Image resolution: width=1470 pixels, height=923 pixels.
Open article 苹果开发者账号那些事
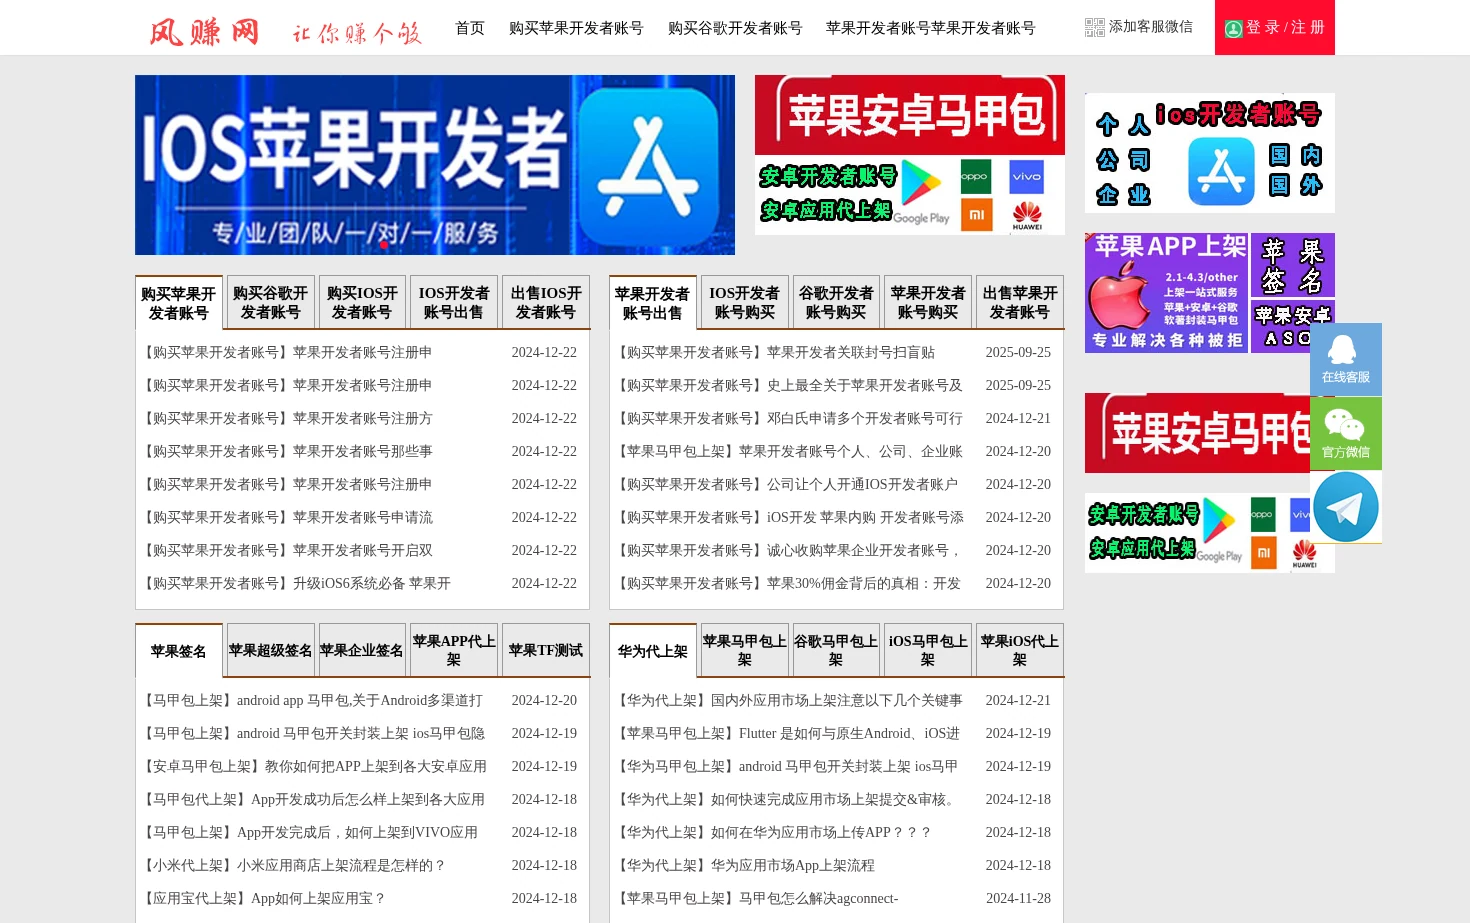pos(362,451)
